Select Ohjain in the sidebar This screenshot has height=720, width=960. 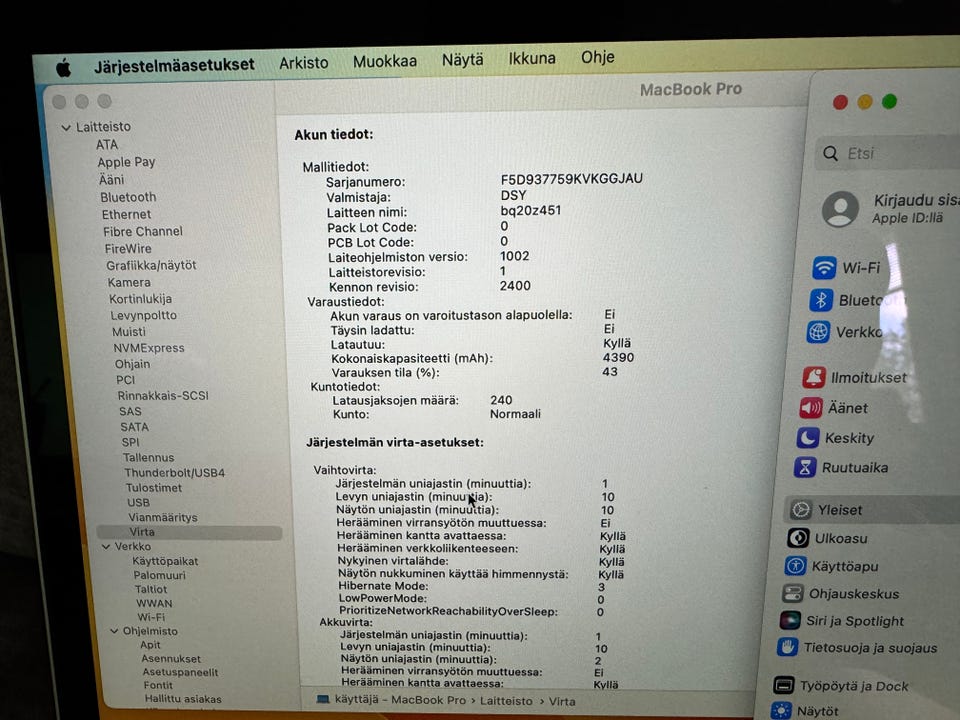132,364
